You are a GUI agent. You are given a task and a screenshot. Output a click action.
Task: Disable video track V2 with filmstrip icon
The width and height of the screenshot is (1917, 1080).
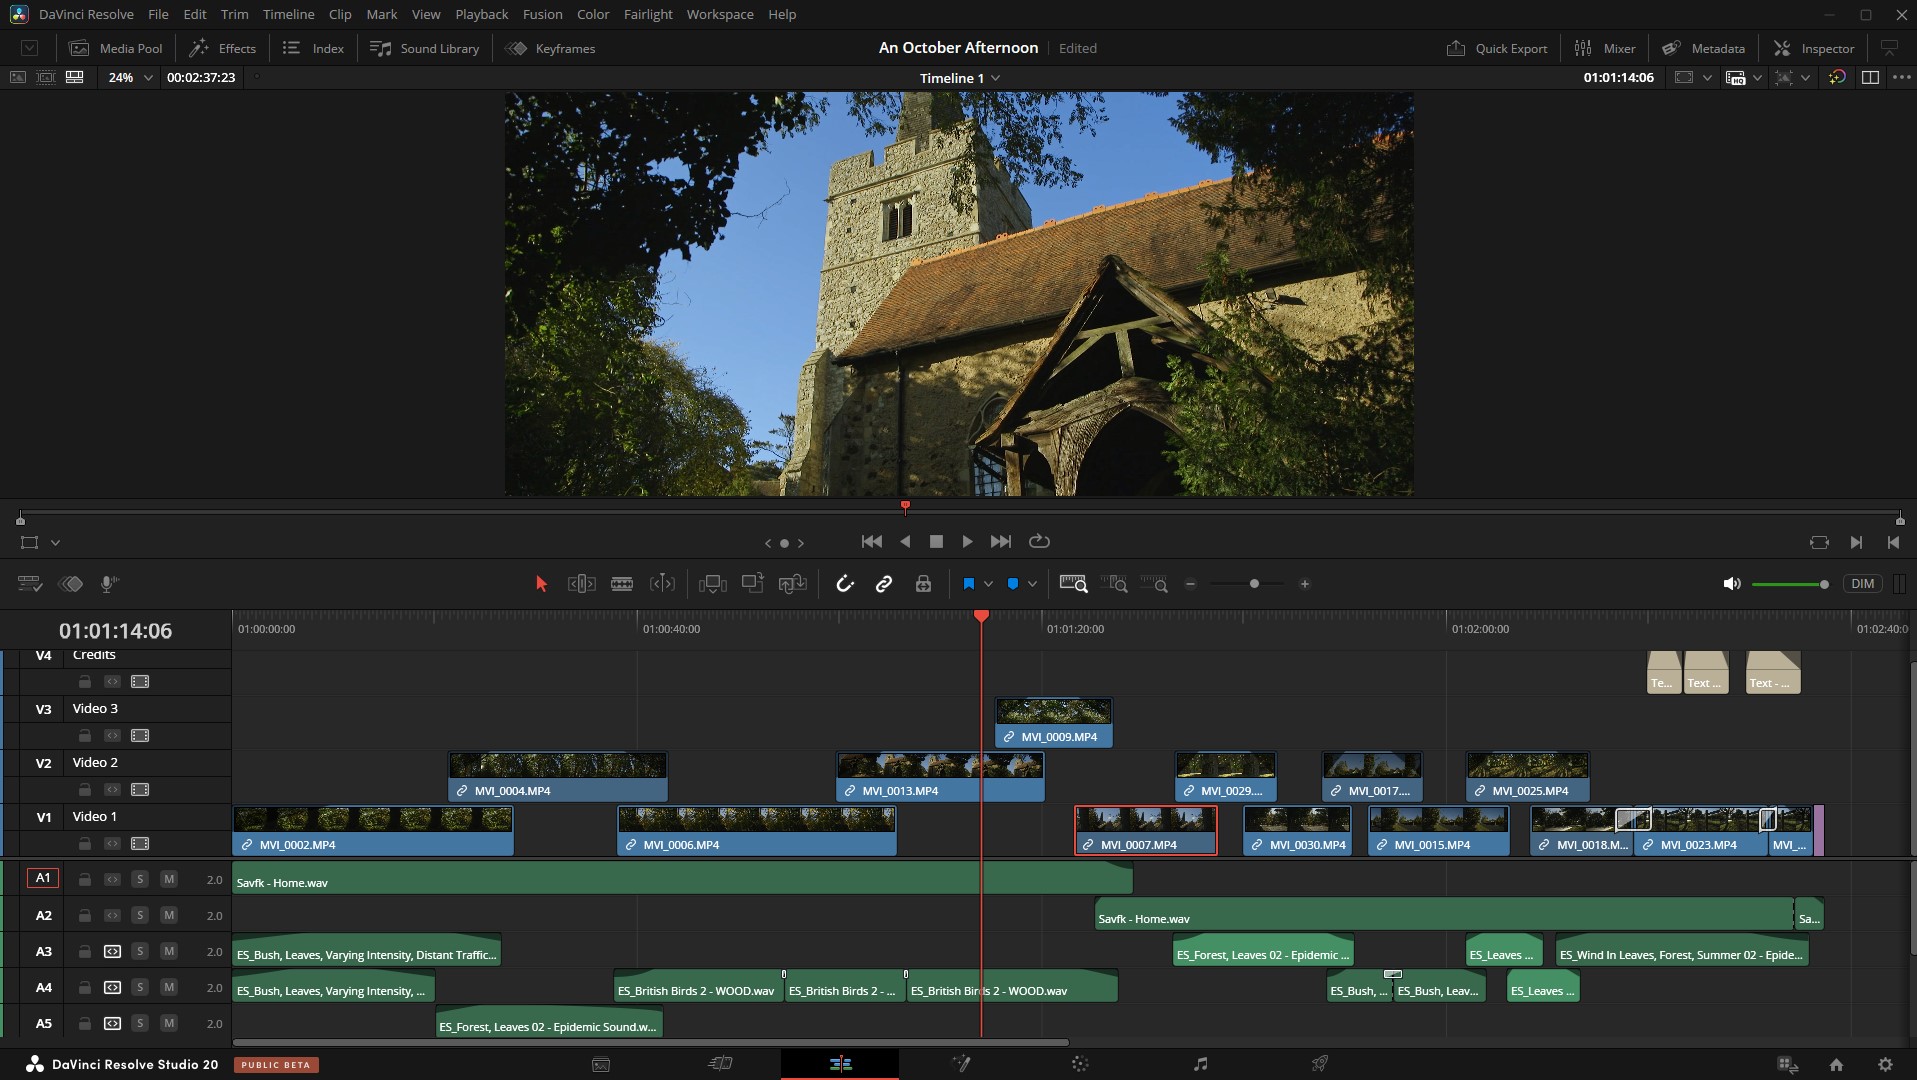[140, 789]
